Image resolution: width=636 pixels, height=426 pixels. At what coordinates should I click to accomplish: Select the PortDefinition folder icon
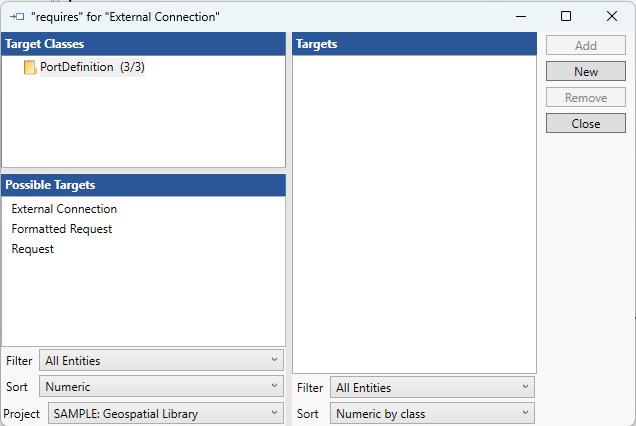pos(30,67)
